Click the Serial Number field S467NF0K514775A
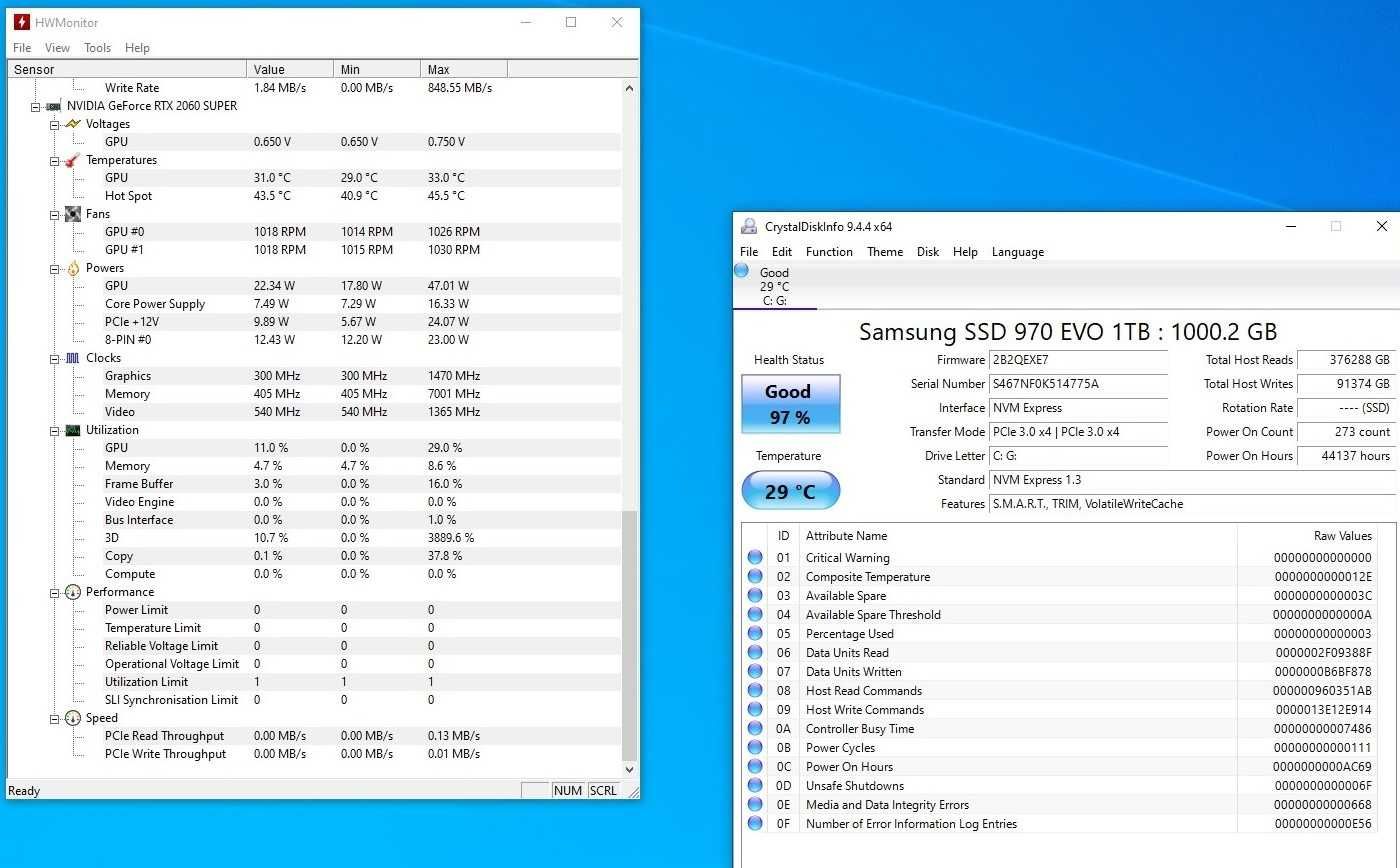Viewport: 1400px width, 868px height. coord(1078,384)
